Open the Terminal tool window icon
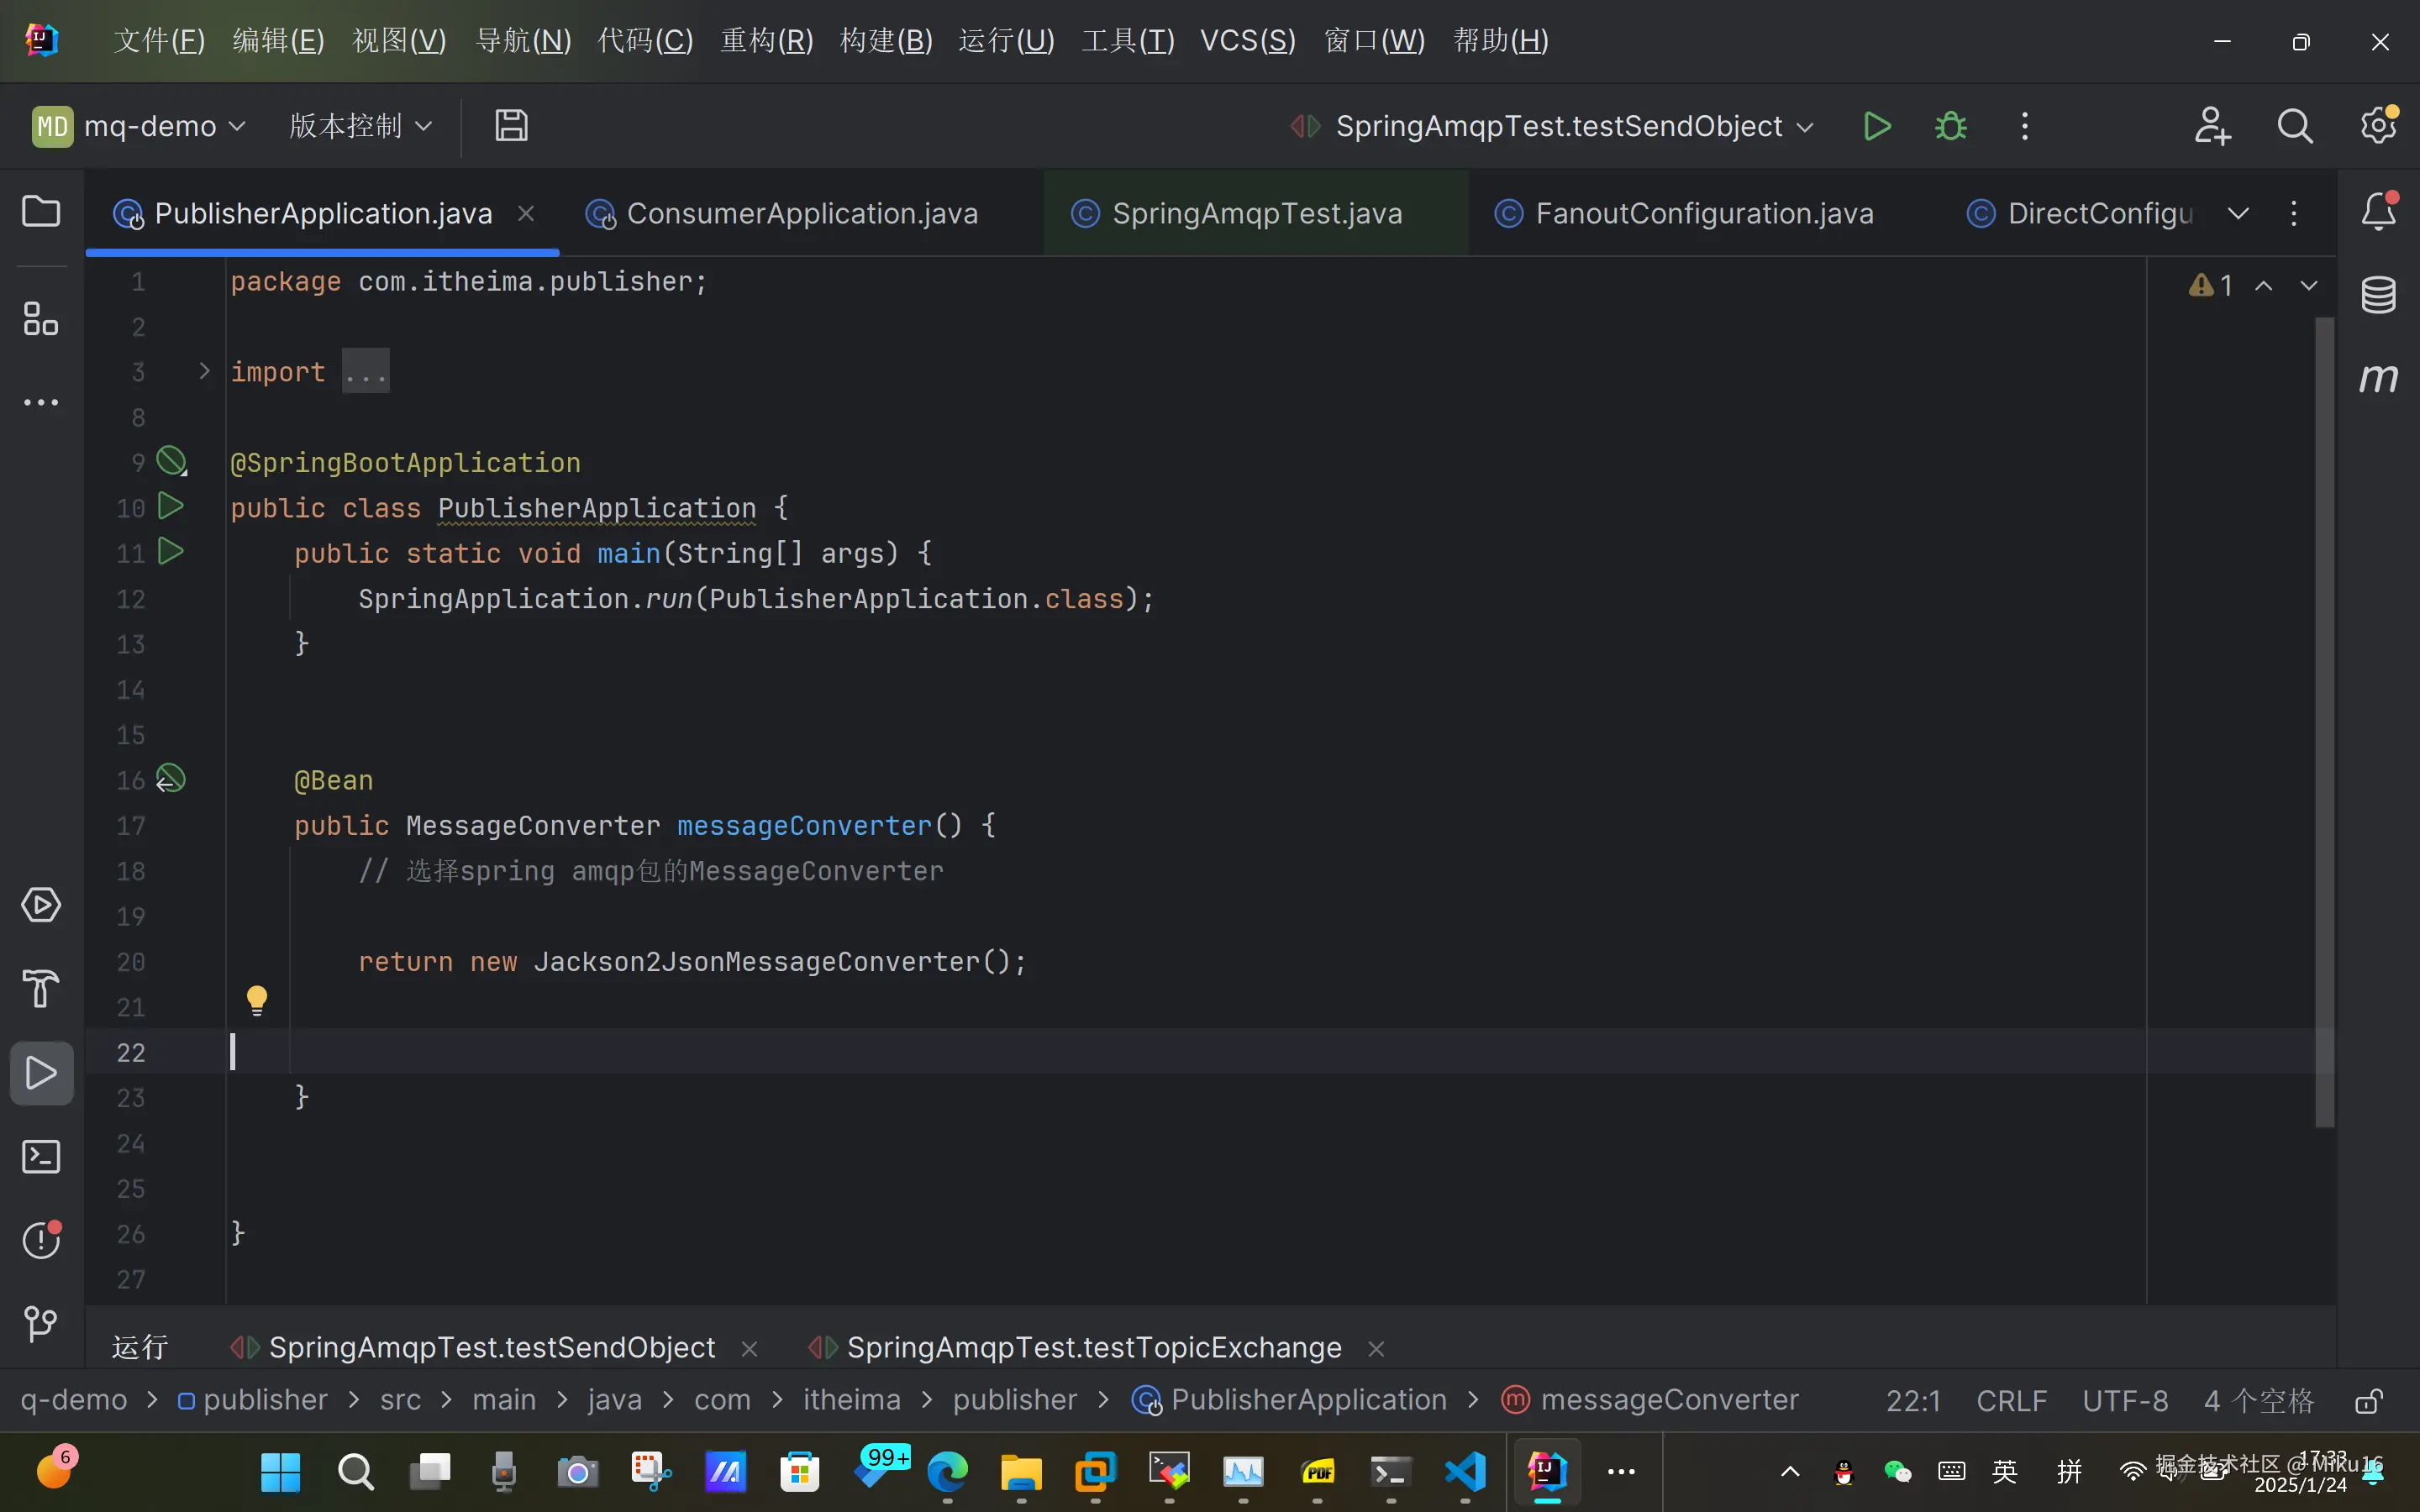Screen dimensions: 2420x1512 click(x=41, y=1157)
